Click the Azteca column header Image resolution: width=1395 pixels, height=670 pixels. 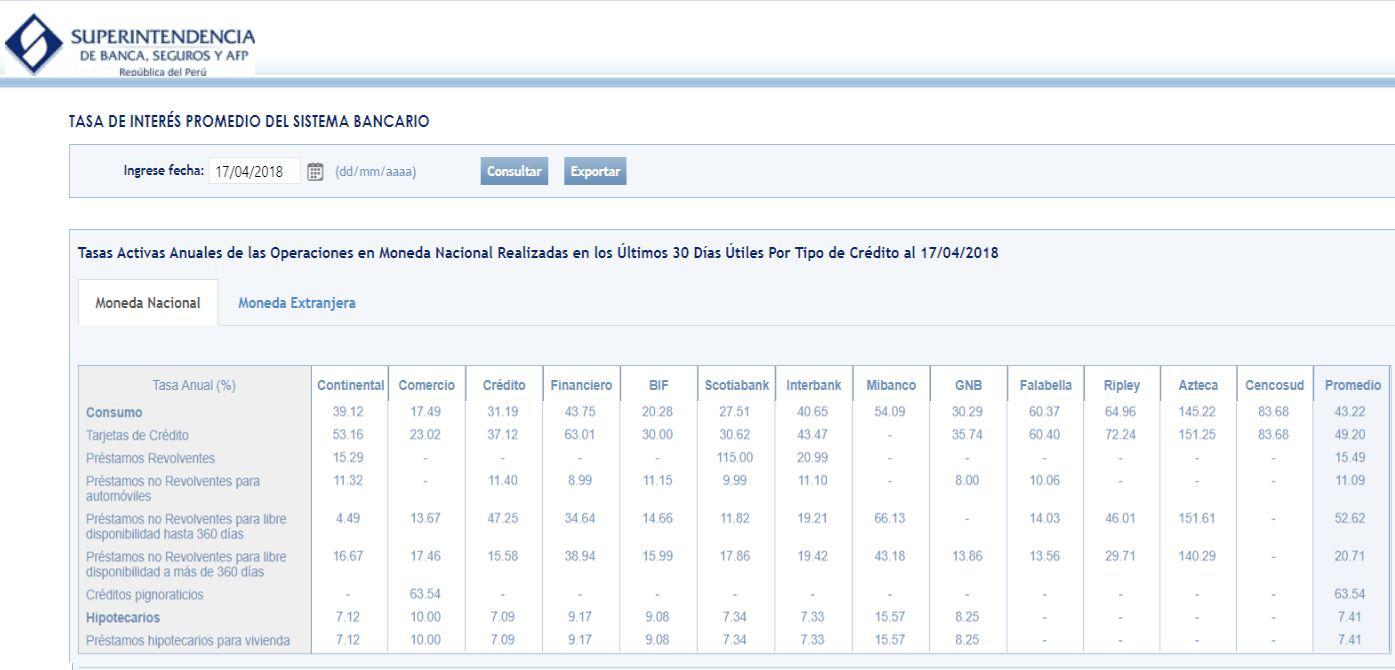click(1198, 386)
